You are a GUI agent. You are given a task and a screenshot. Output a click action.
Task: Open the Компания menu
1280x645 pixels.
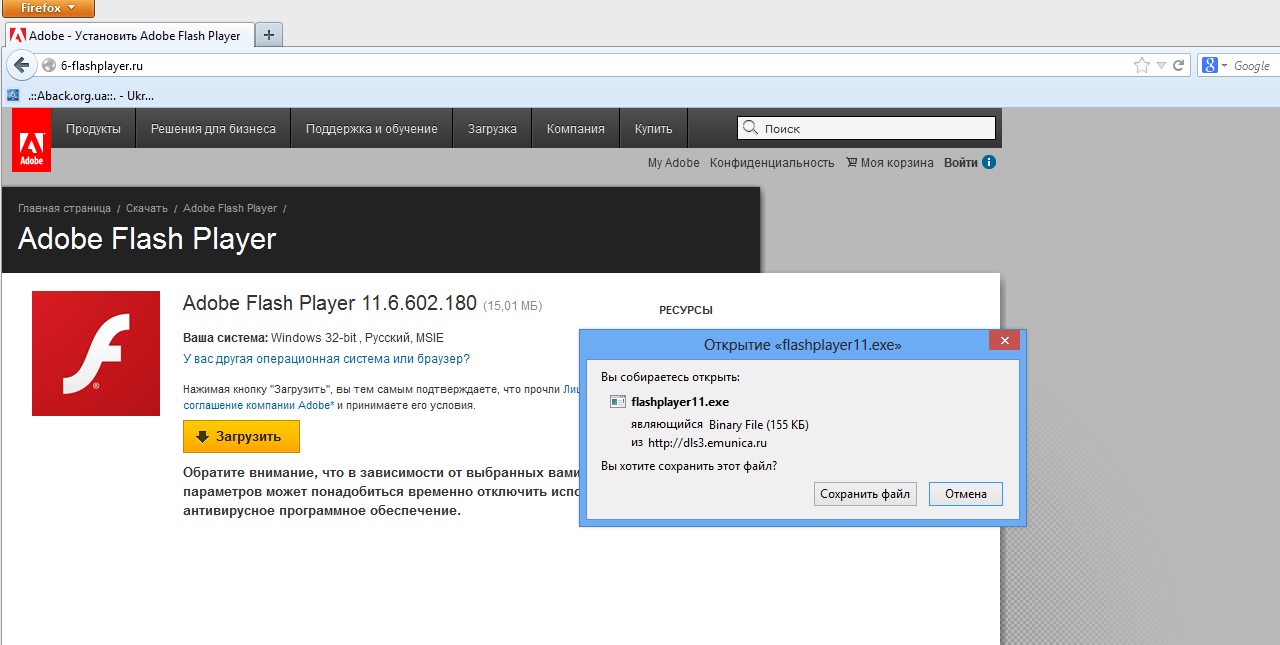(576, 129)
